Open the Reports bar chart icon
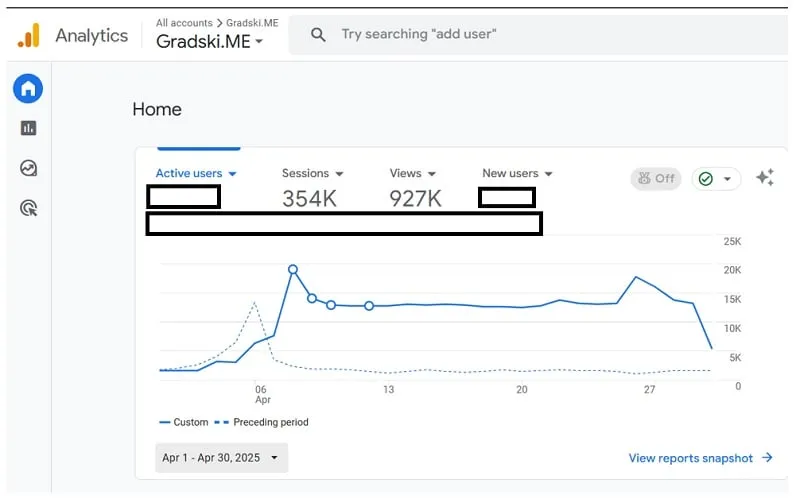 click(28, 128)
